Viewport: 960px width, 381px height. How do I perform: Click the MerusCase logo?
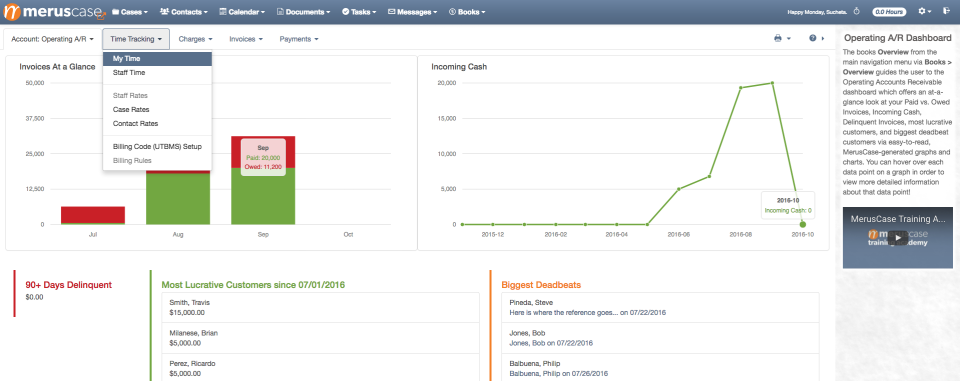(x=54, y=12)
